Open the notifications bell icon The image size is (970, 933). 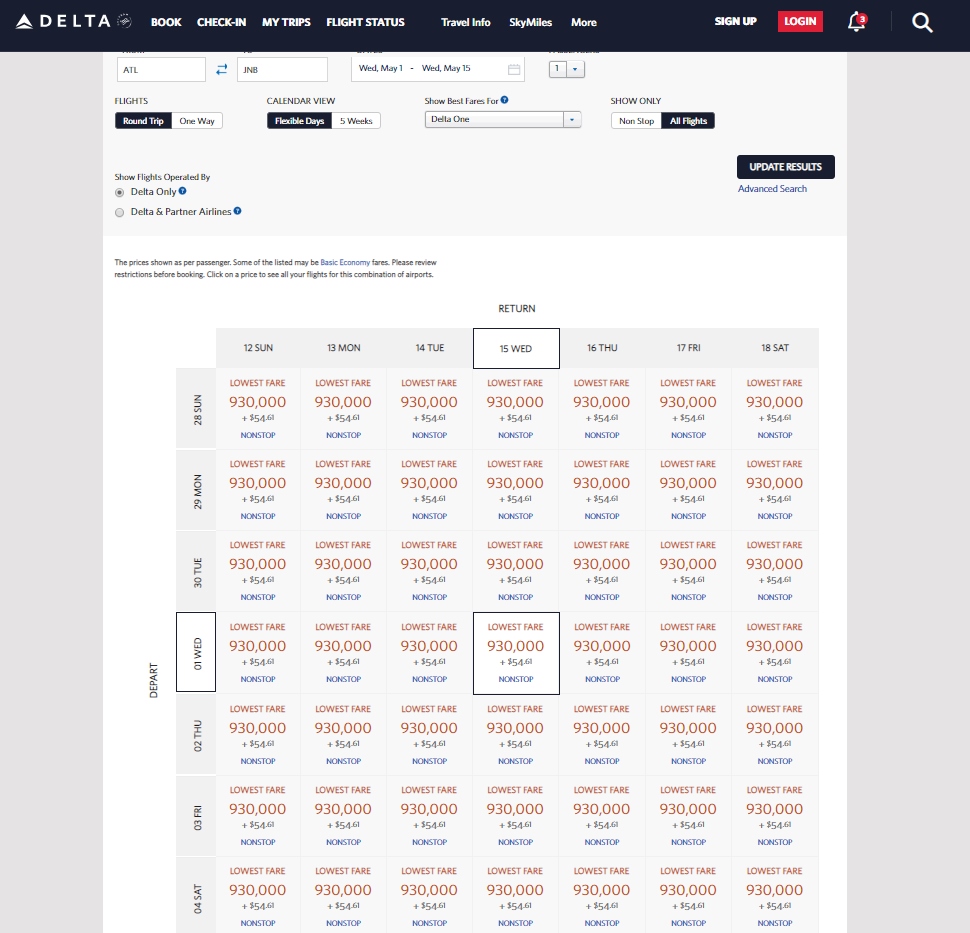point(856,22)
